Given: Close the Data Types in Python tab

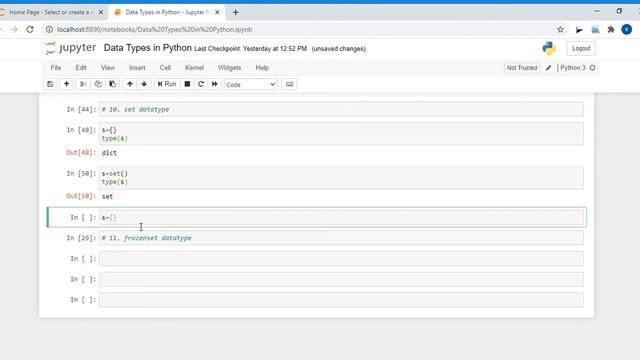Looking at the screenshot, I should coord(217,12).
